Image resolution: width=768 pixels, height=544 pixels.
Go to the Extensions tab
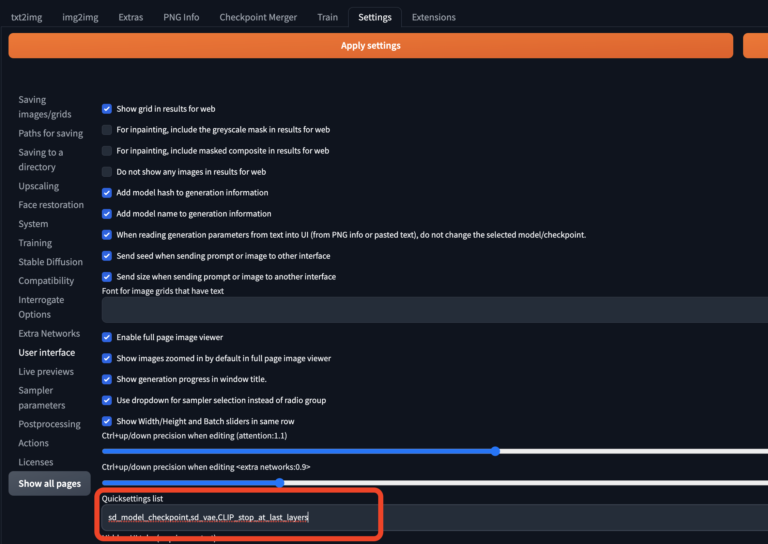pyautogui.click(x=433, y=17)
